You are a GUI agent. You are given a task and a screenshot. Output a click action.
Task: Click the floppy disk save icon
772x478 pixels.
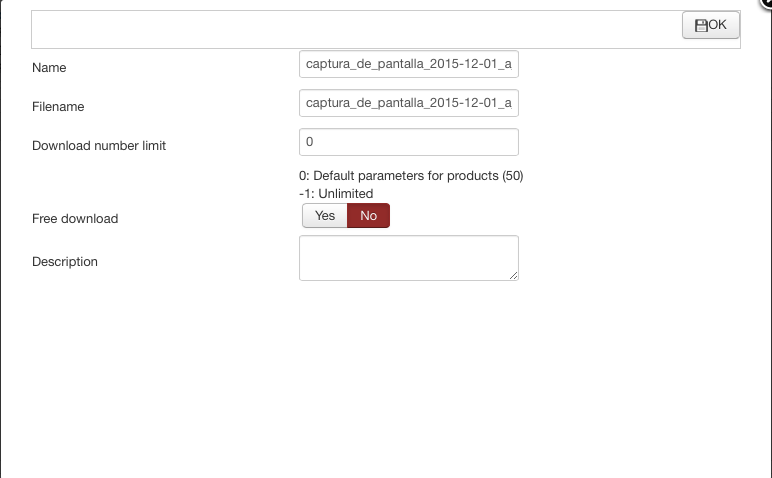[701, 26]
